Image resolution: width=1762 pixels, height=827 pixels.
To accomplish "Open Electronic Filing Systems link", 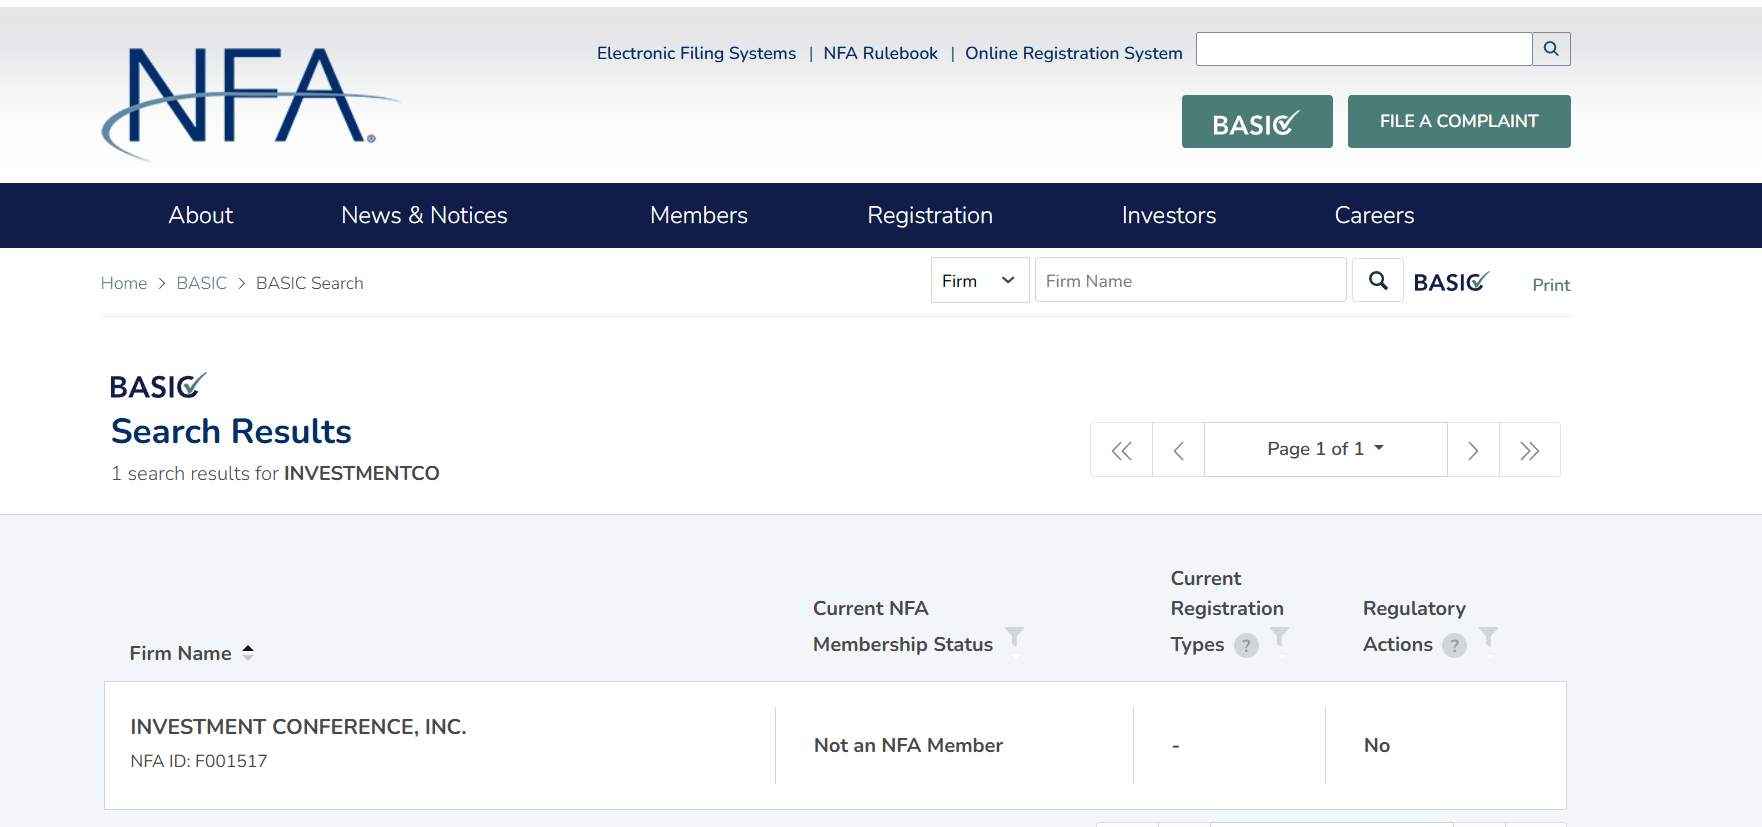I will tap(697, 53).
